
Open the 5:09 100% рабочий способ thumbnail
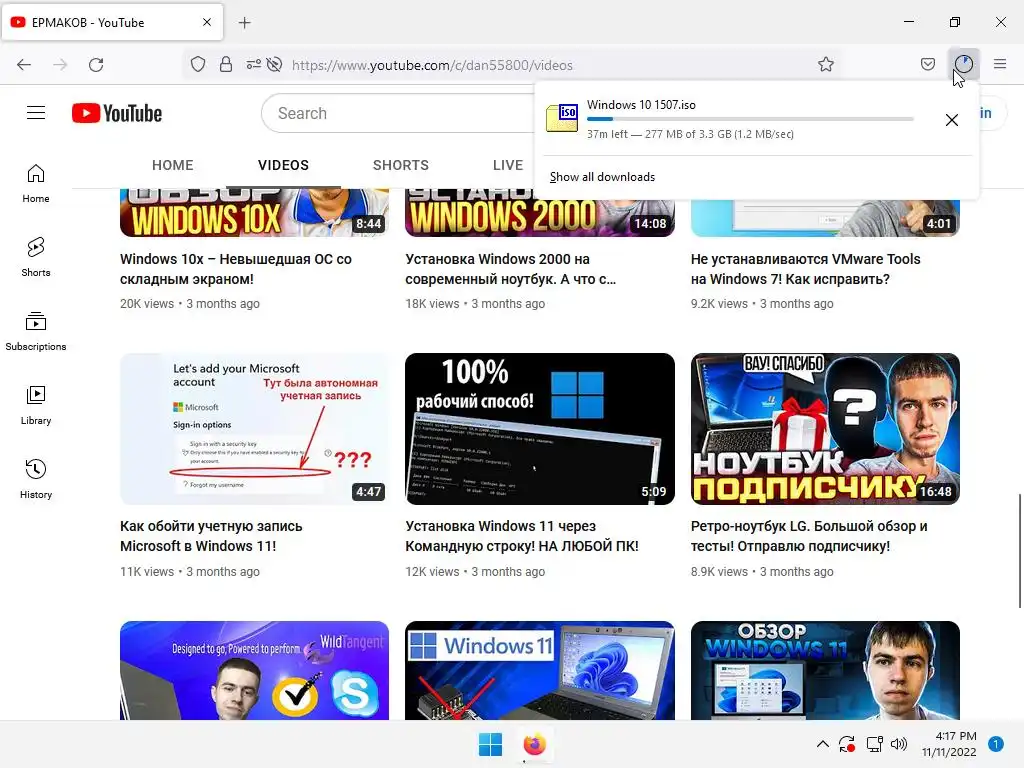coord(539,428)
